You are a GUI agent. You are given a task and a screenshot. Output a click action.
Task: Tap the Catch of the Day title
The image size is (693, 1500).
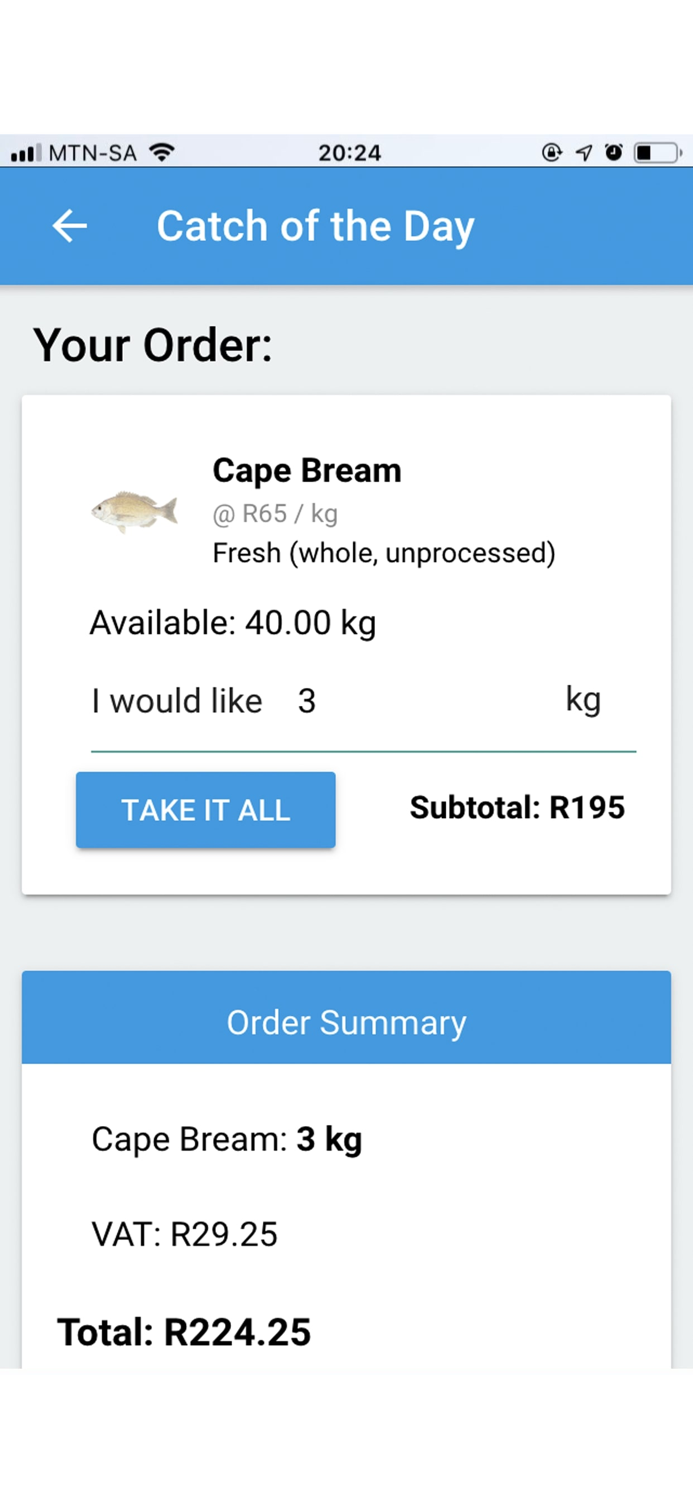click(315, 227)
